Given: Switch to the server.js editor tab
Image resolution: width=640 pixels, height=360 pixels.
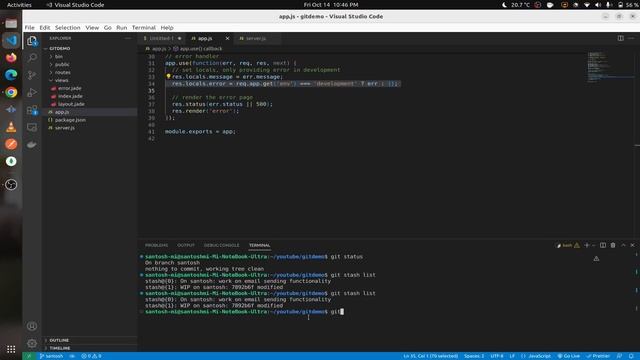Looking at the screenshot, I should (x=255, y=38).
